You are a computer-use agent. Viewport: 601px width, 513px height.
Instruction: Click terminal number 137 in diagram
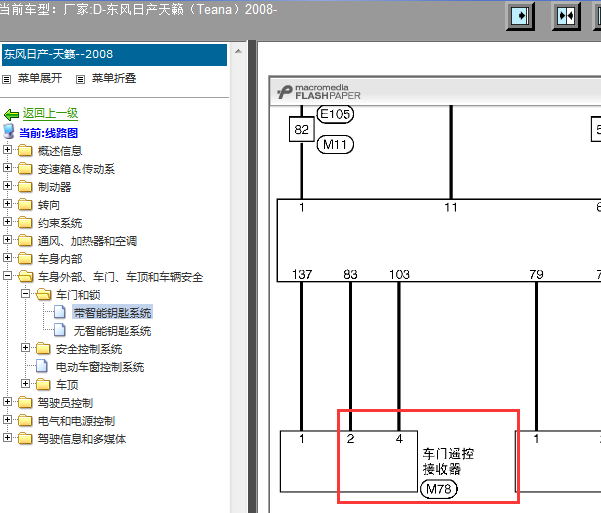click(x=302, y=275)
